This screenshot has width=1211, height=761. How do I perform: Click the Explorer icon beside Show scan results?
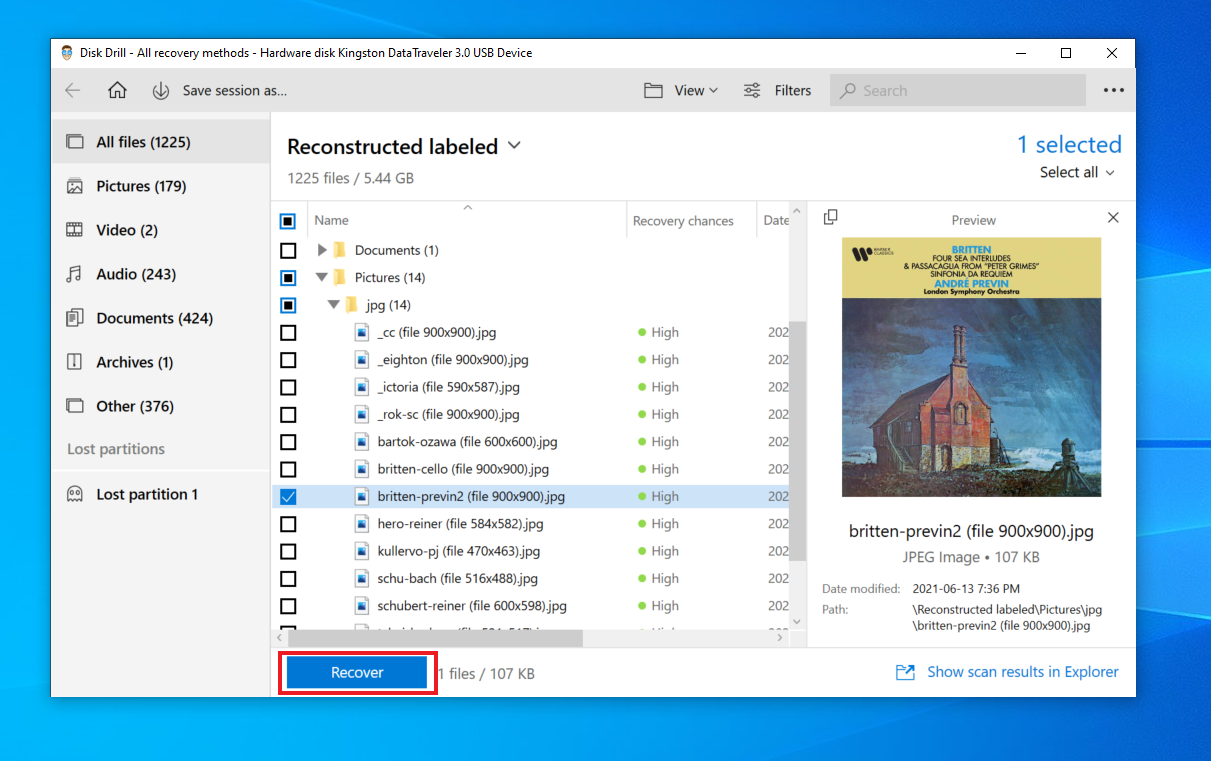click(x=905, y=672)
